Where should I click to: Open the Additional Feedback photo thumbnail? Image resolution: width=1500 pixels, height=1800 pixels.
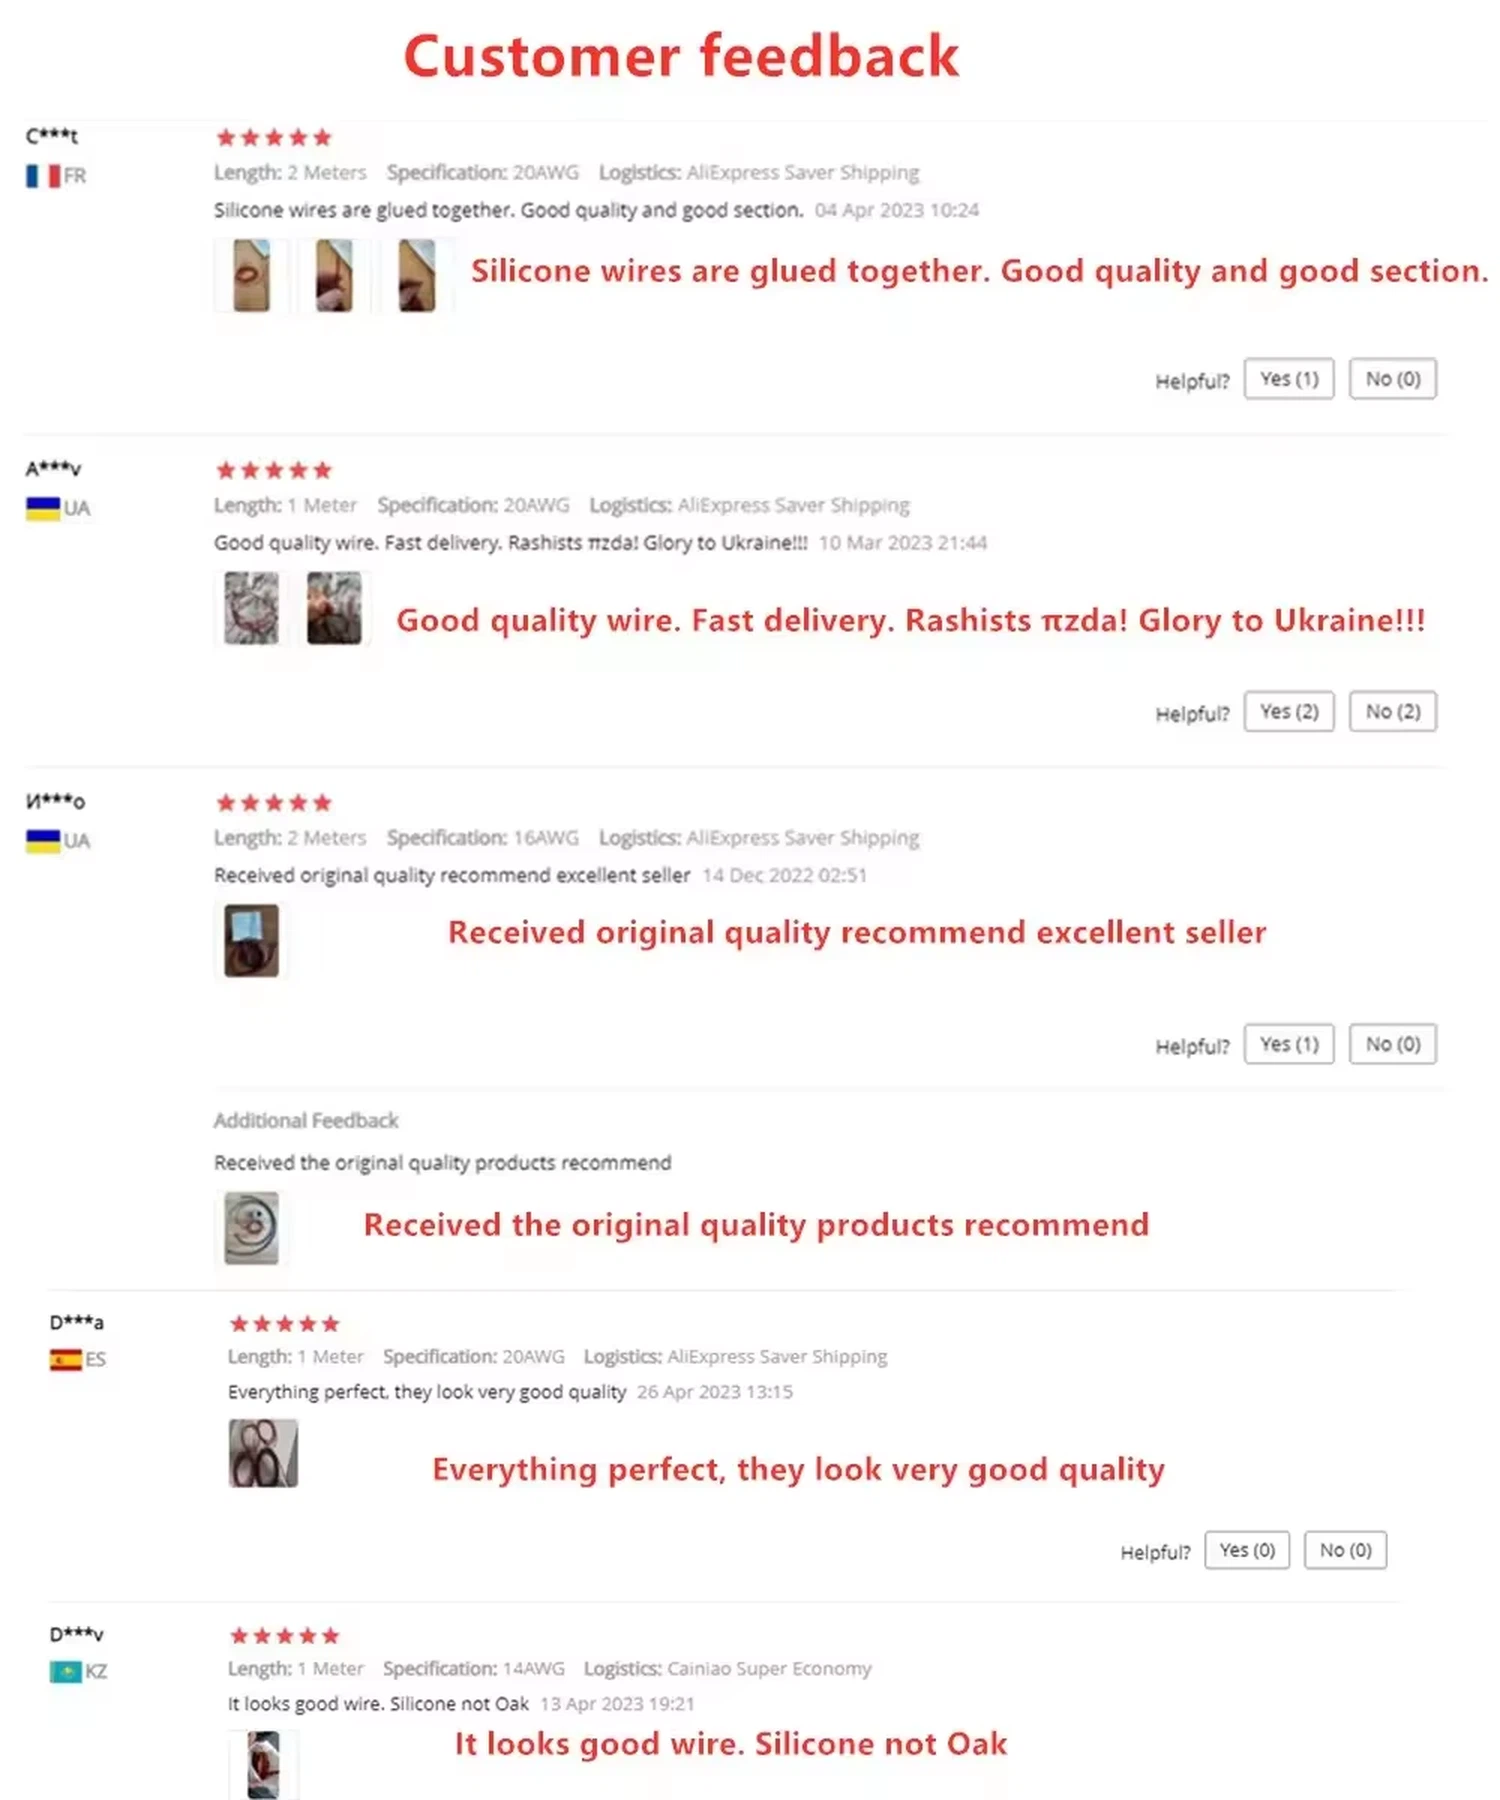pos(251,1227)
